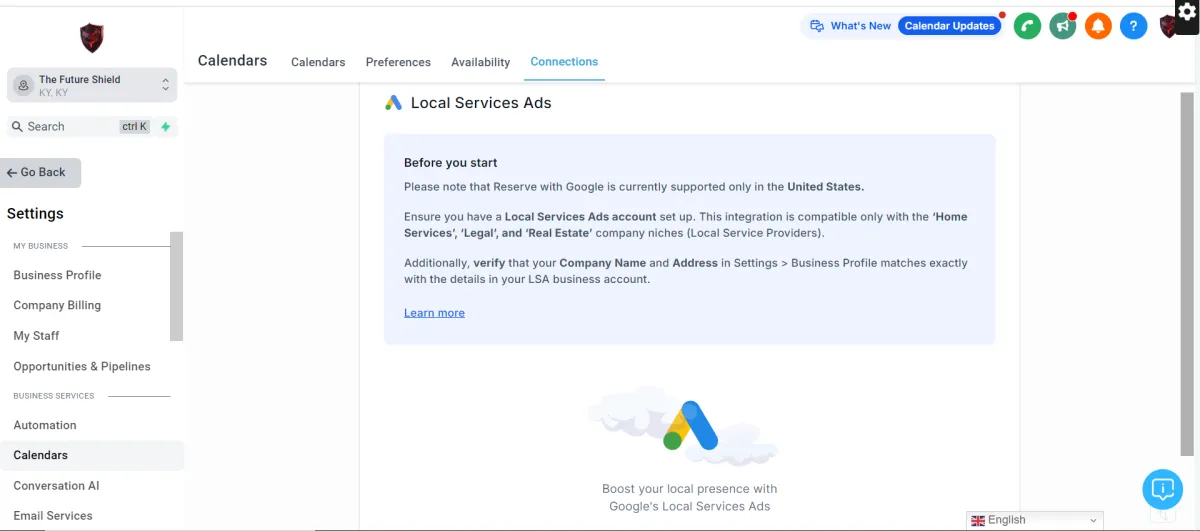
Task: Open Conversation AI settings
Action: [56, 486]
